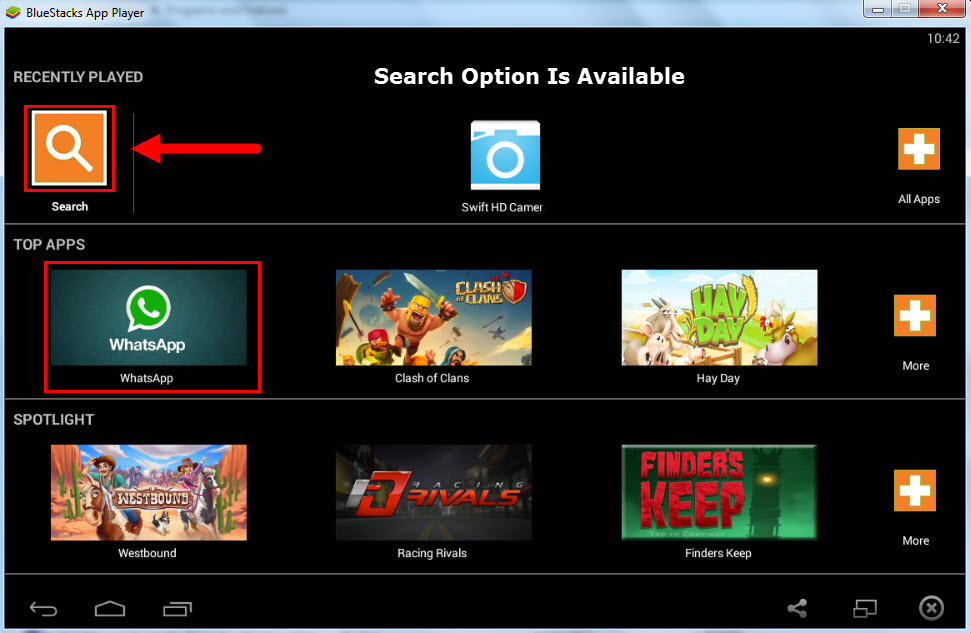The height and width of the screenshot is (633, 971).
Task: Open the Finders Keep thumbnail
Action: 720,492
